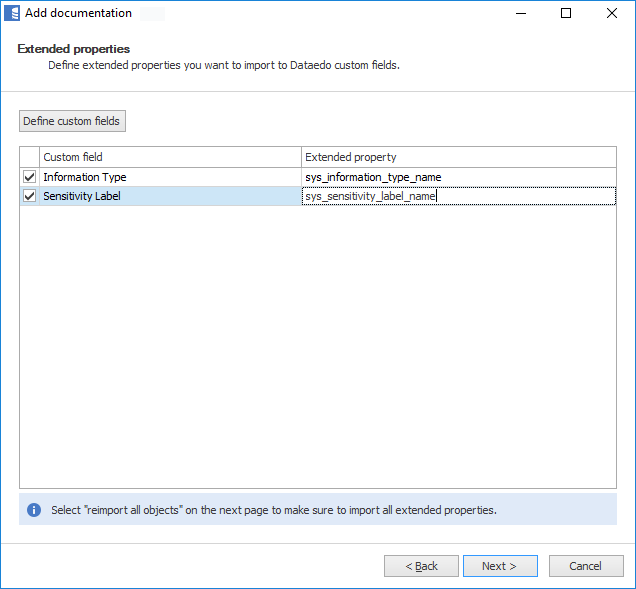Maximize the Add documentation window
Viewport: 636px width, 589px height.
coord(566,13)
